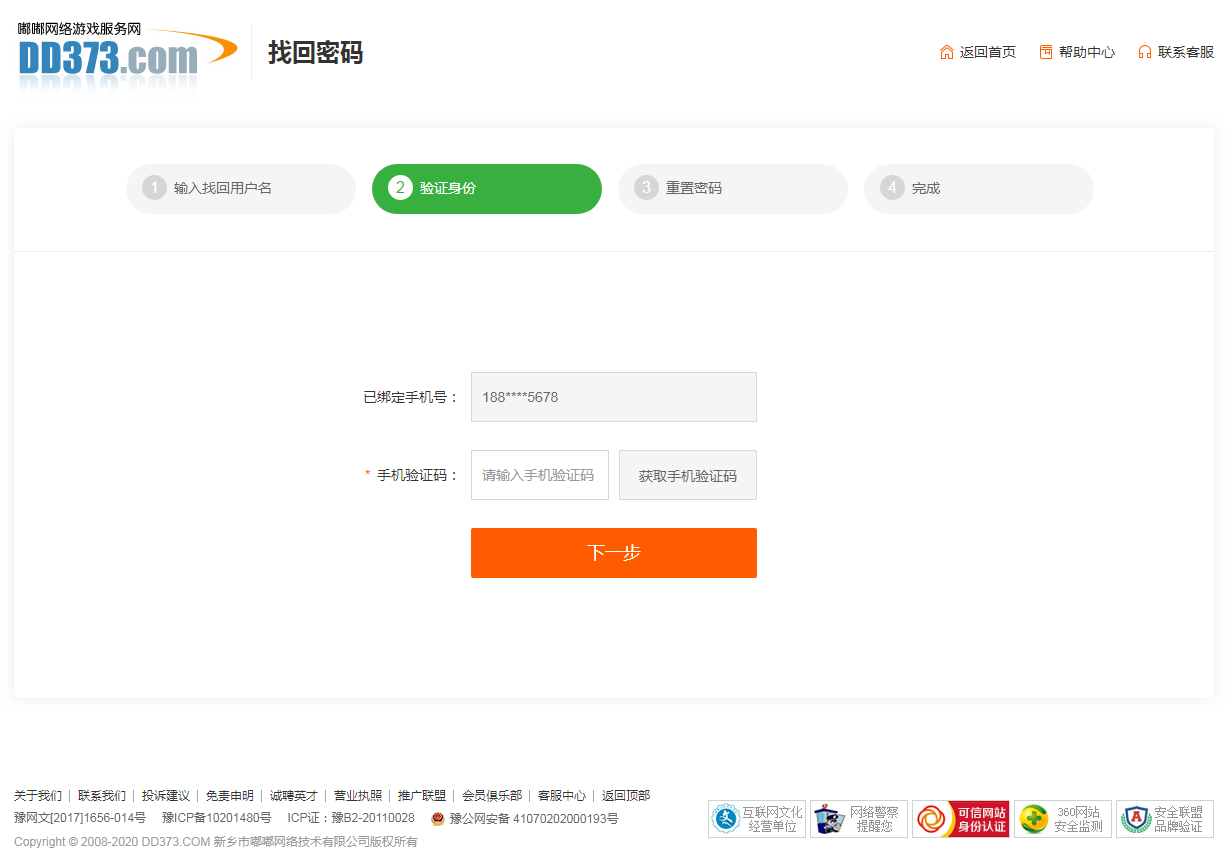Open 客服中心 footer link
This screenshot has height=864, width=1226.
point(562,796)
